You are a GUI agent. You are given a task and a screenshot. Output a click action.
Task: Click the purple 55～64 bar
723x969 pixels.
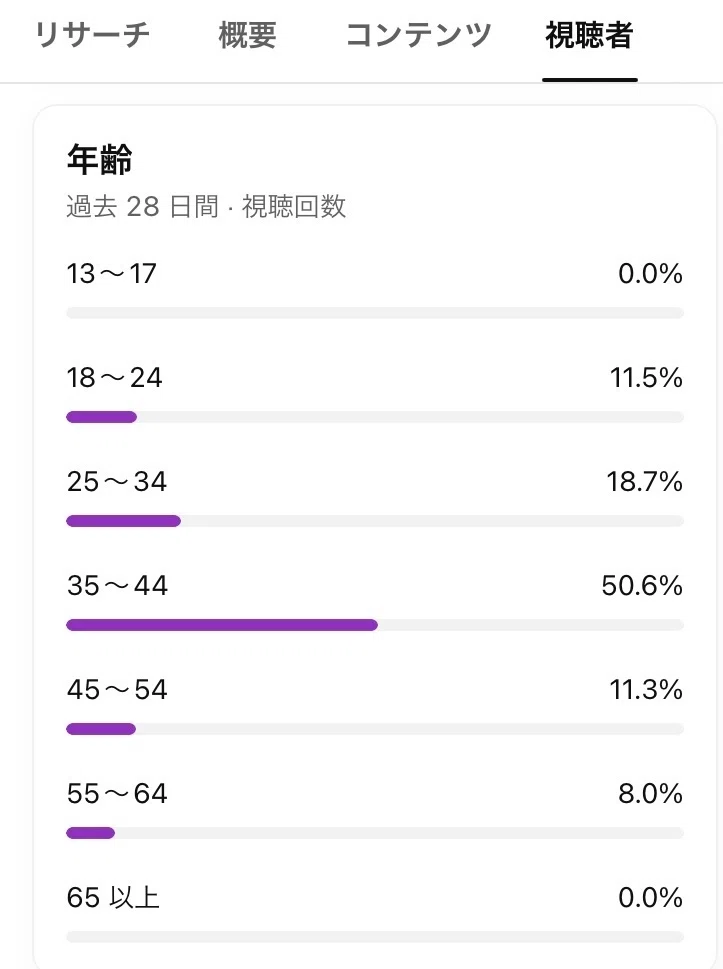coord(90,833)
